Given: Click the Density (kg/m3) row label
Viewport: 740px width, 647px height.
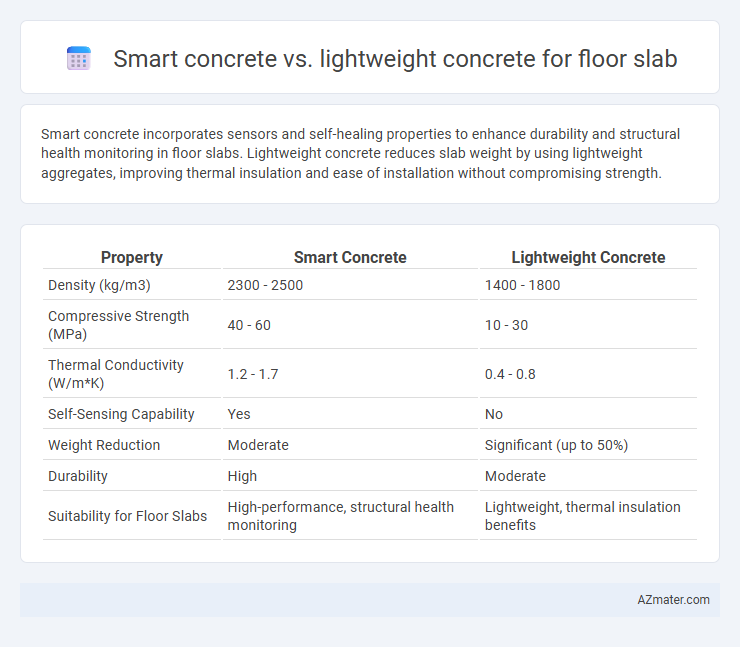Looking at the screenshot, I should (x=99, y=285).
